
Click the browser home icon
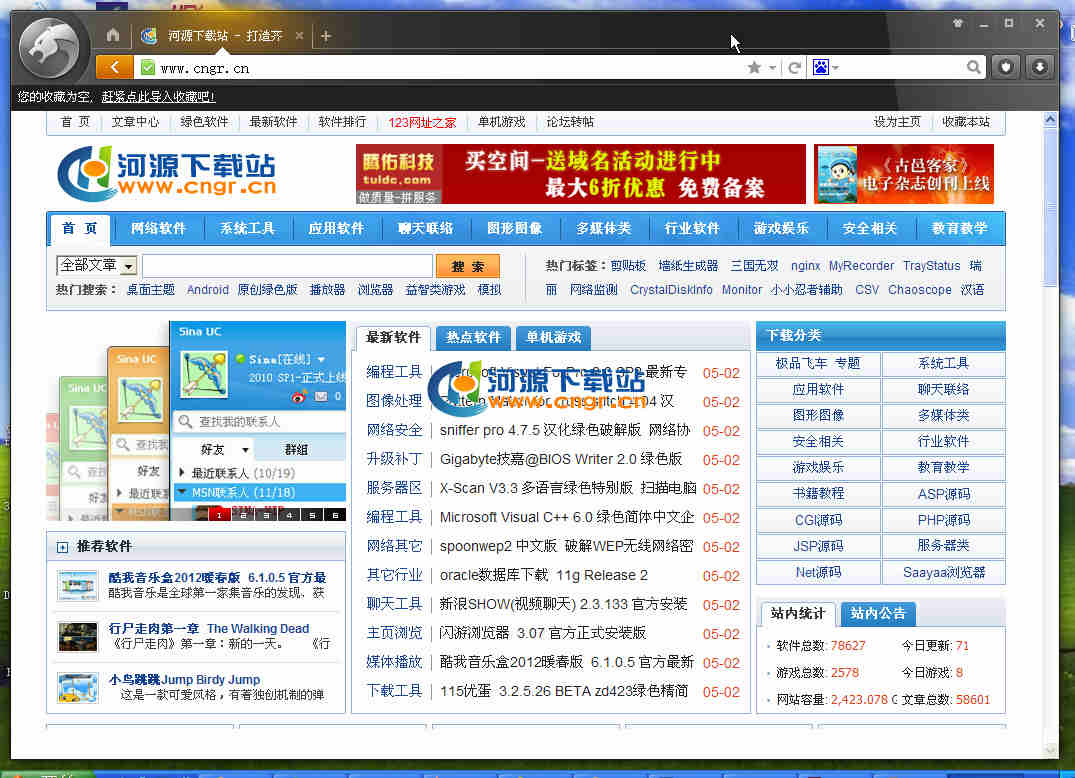click(113, 36)
